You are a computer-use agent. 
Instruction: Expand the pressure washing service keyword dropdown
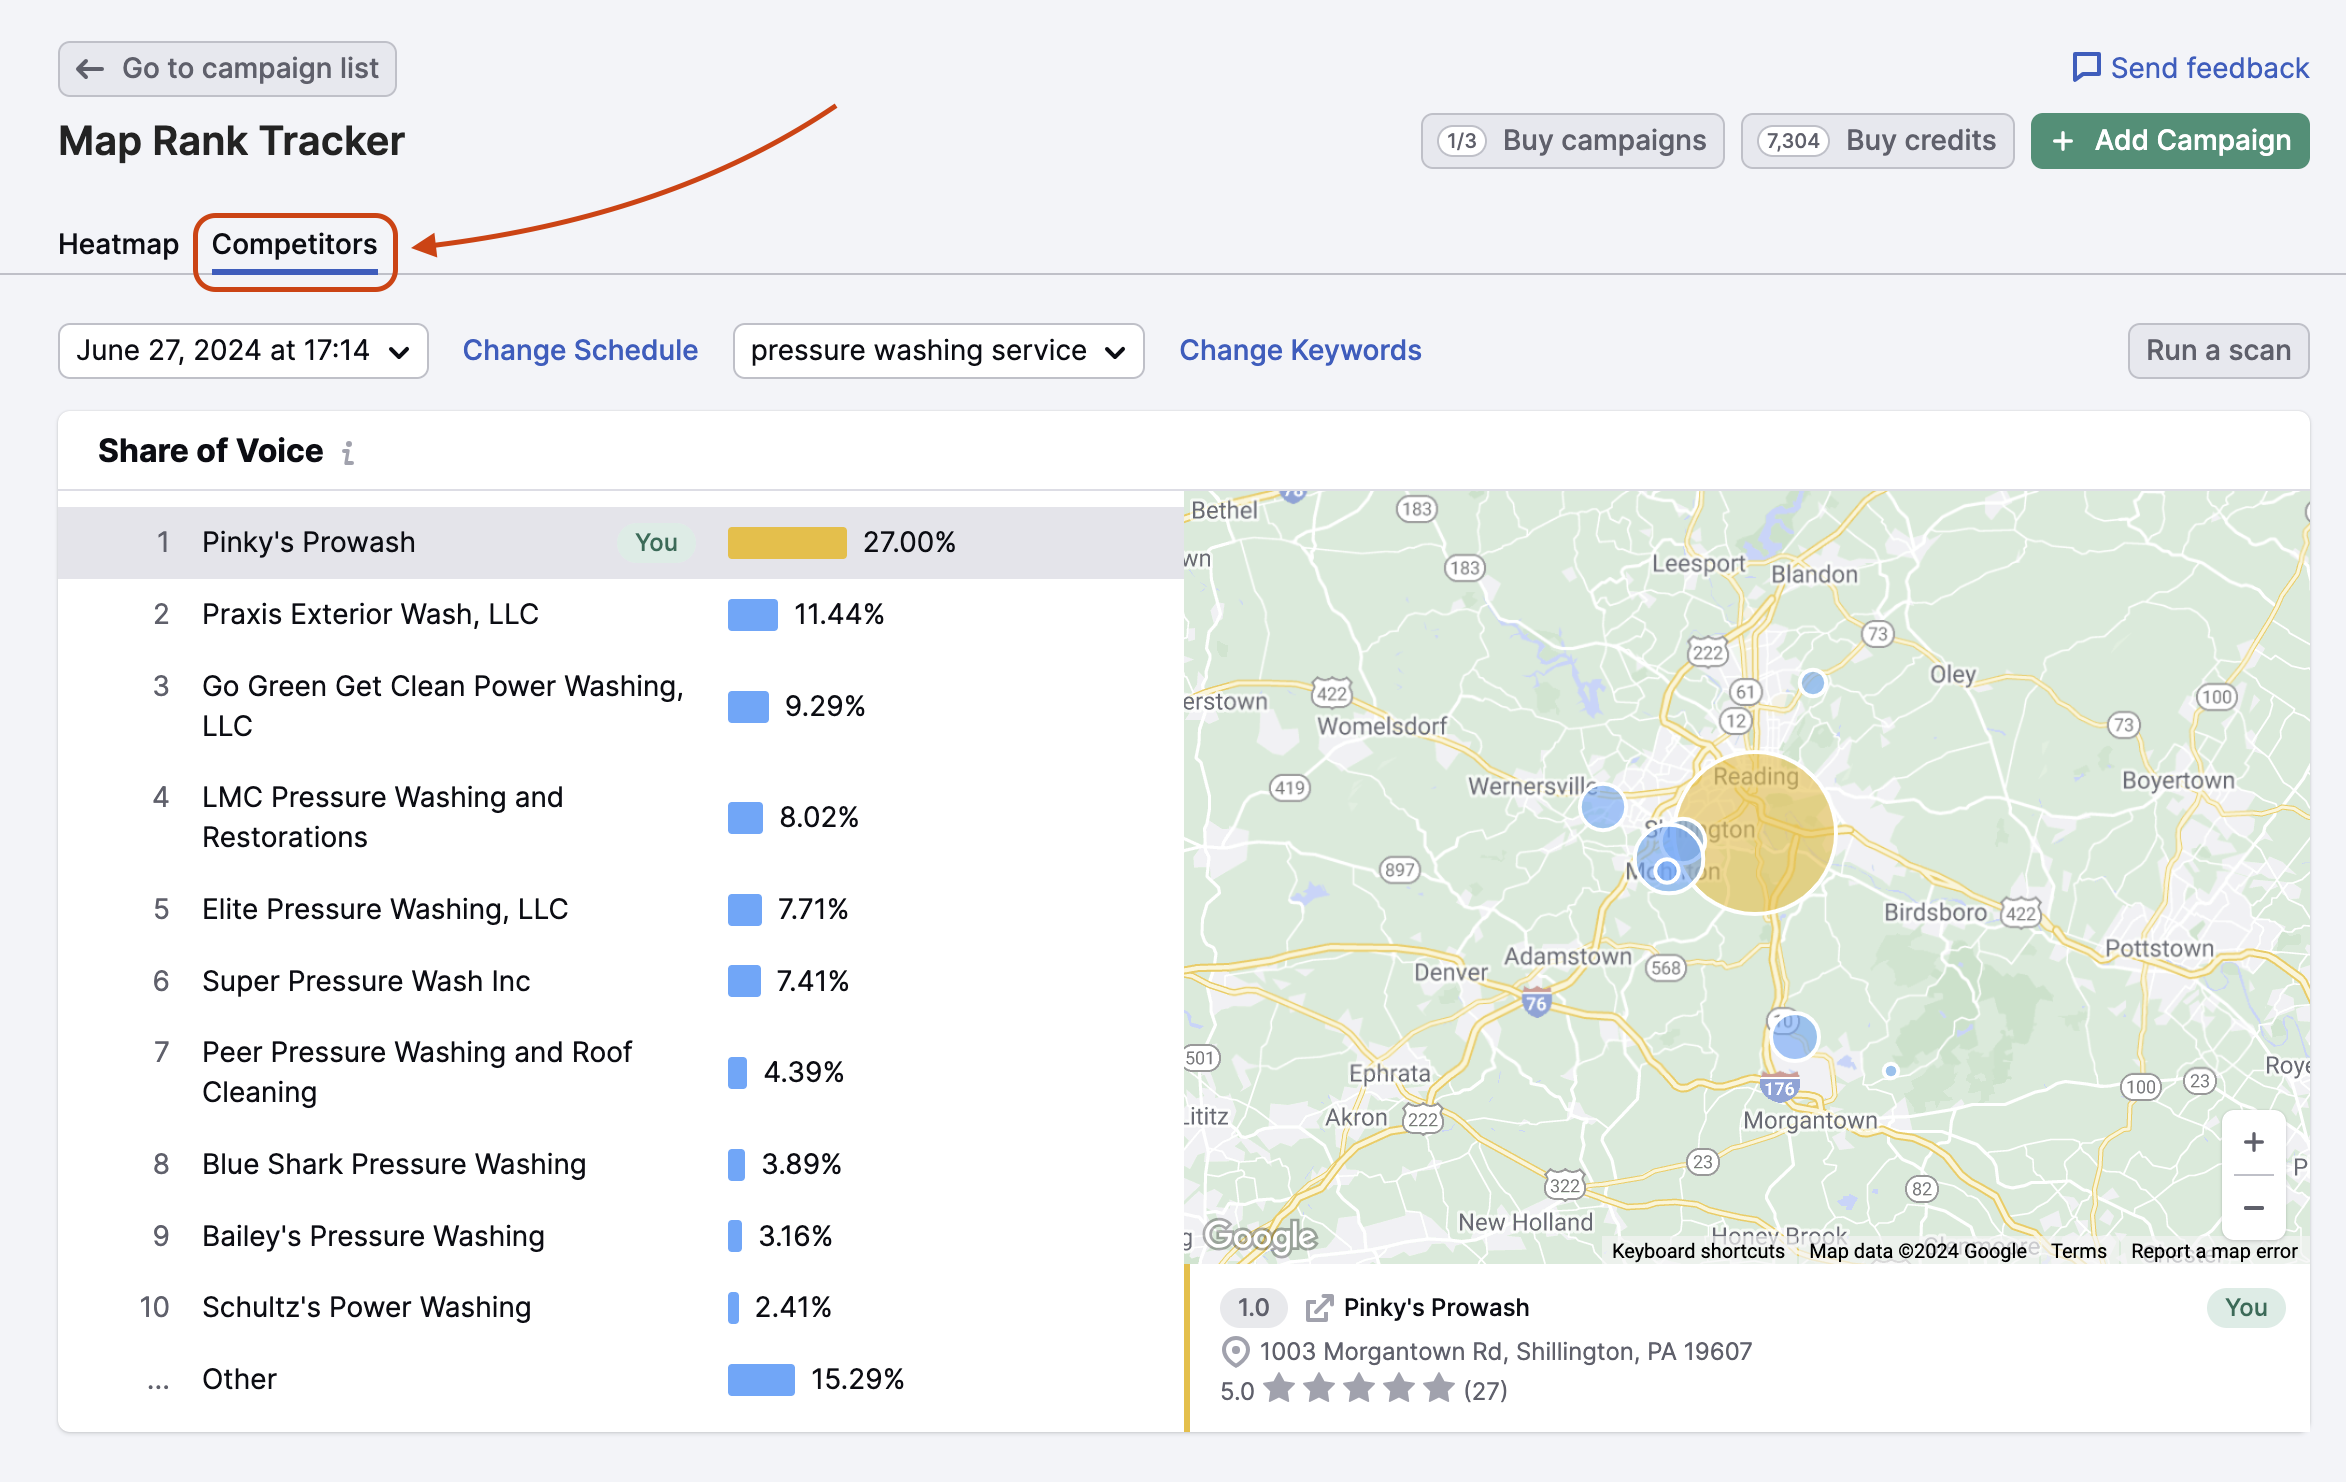pyautogui.click(x=938, y=351)
